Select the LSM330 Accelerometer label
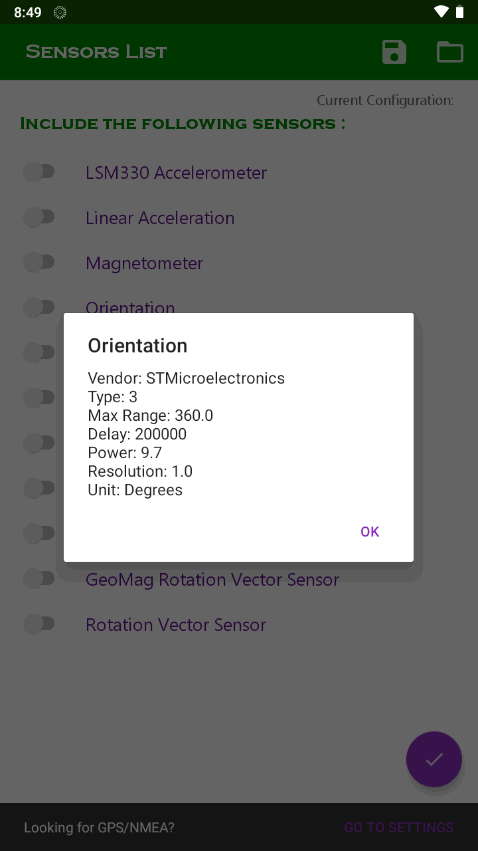 pos(176,173)
